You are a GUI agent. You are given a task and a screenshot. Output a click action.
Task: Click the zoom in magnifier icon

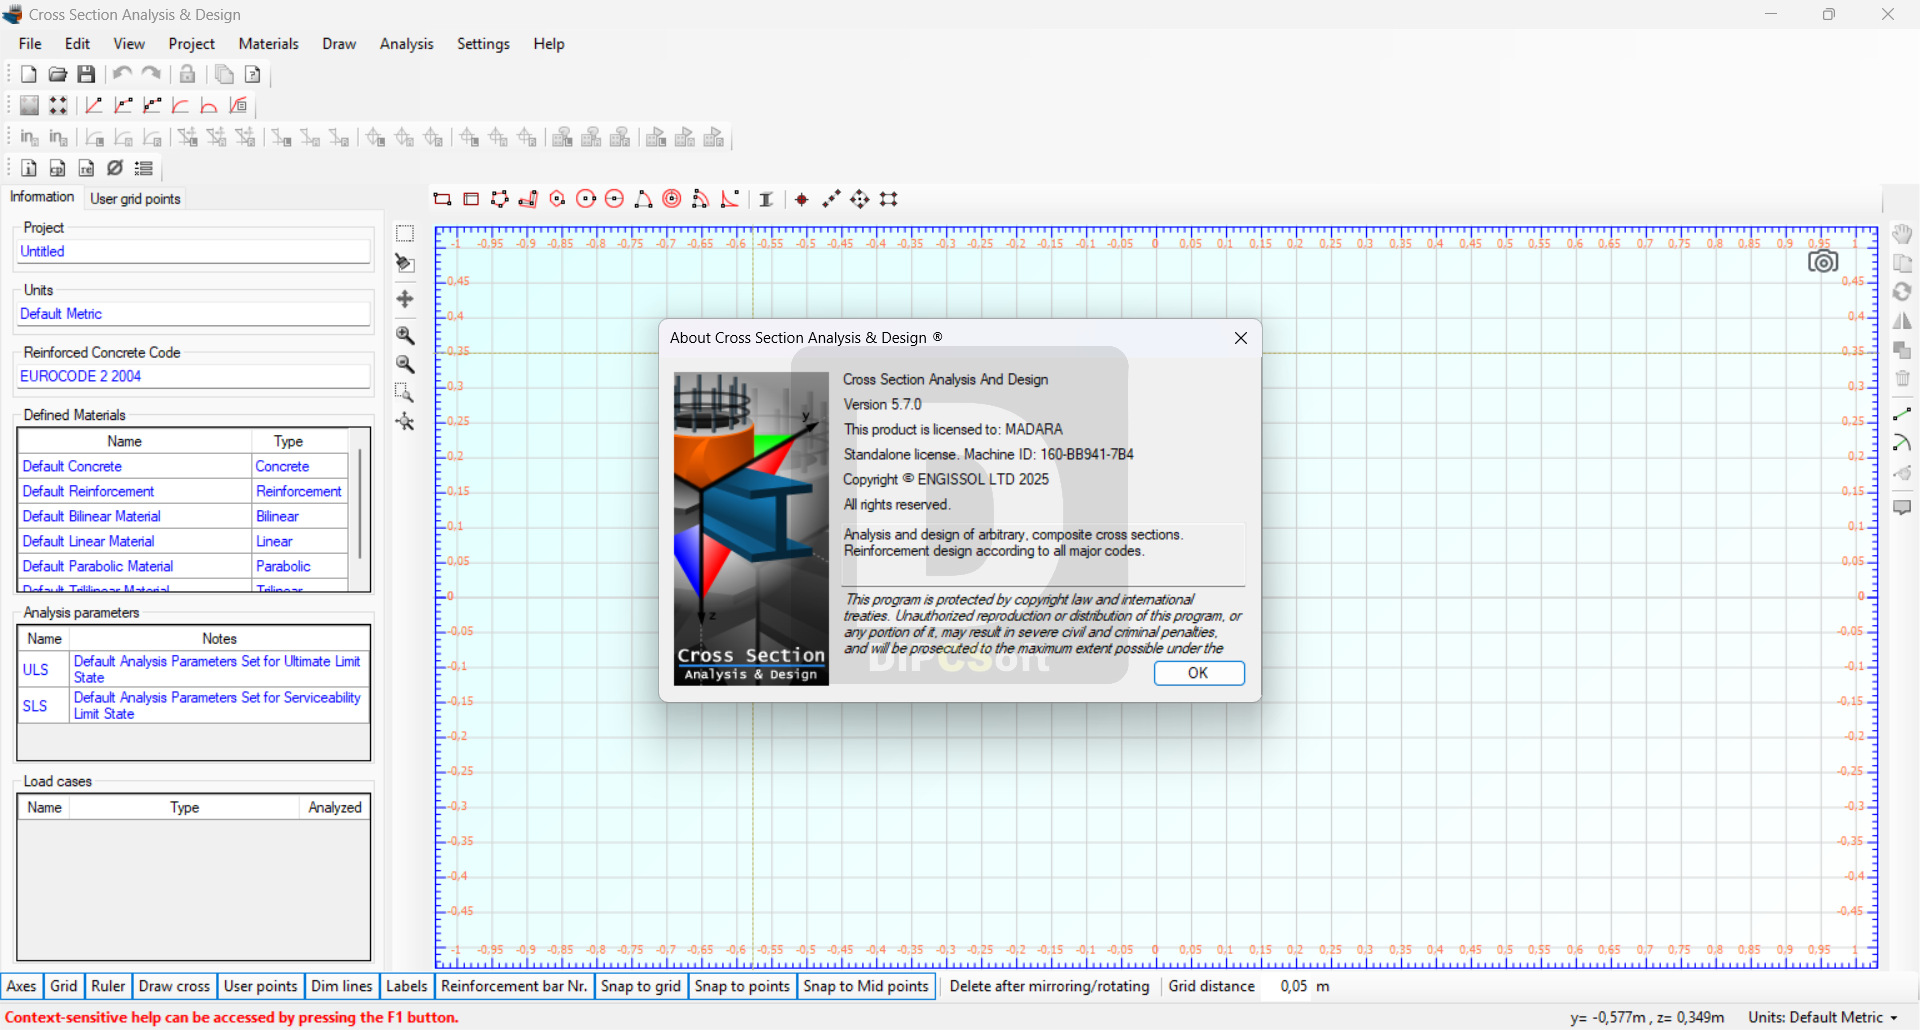click(405, 335)
